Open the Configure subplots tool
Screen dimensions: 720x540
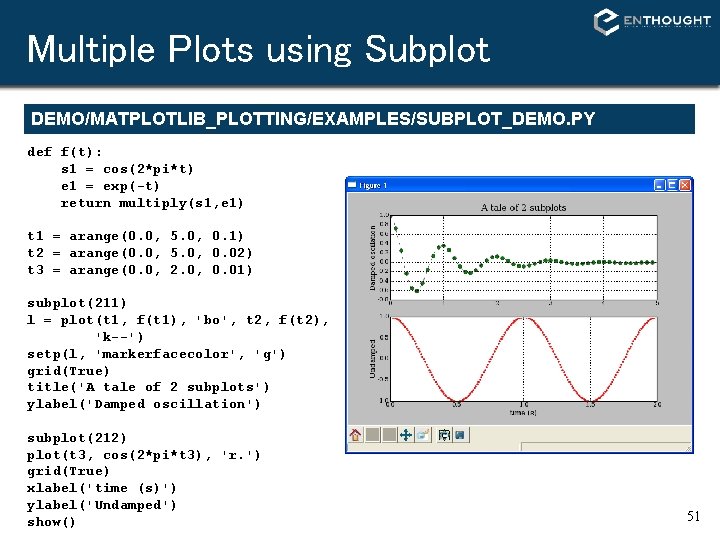[x=444, y=434]
